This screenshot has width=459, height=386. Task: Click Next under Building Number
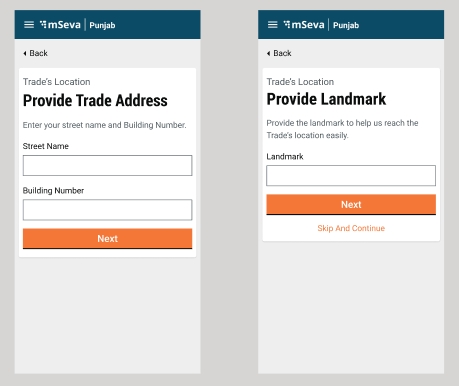(107, 239)
